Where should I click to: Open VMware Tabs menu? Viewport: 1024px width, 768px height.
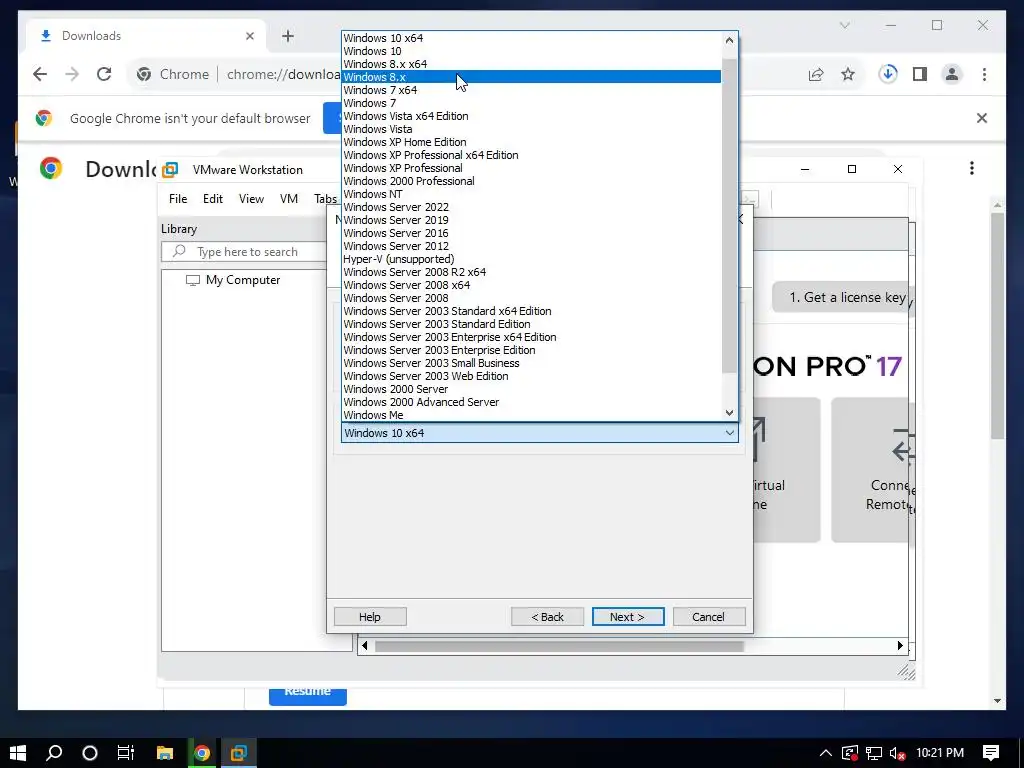[x=325, y=199]
